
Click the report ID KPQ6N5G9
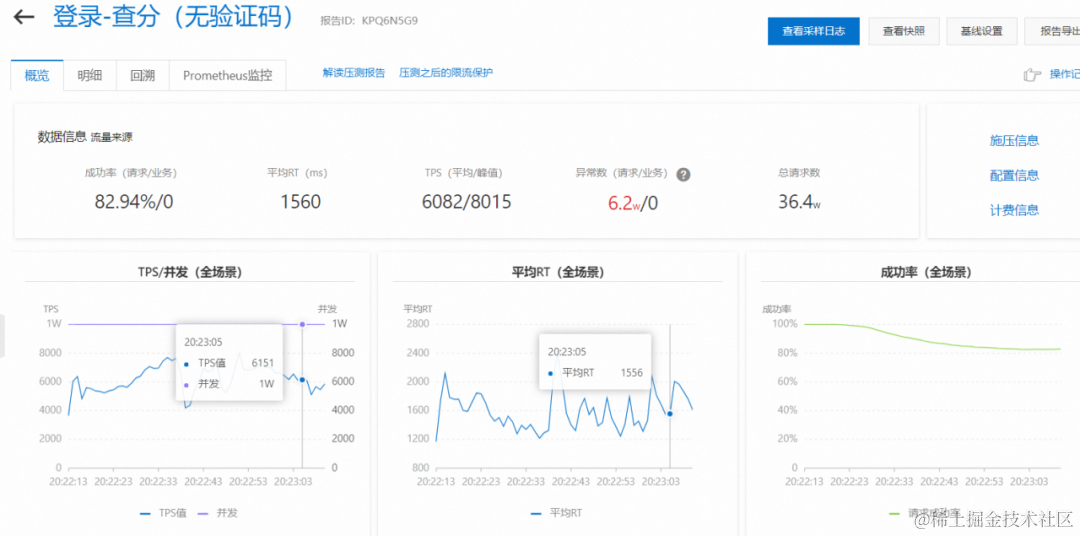coord(389,21)
